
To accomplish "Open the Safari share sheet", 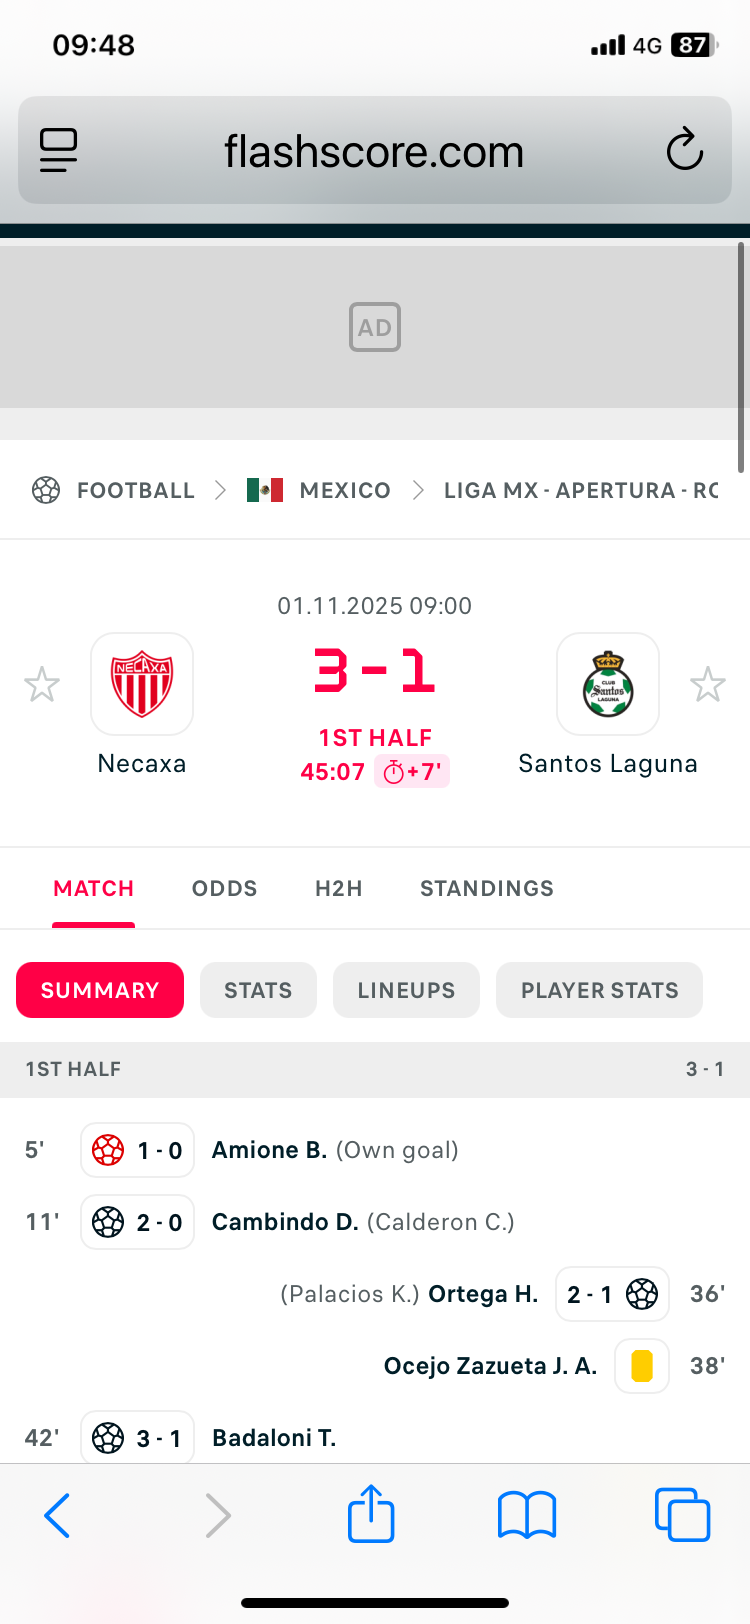I will pyautogui.click(x=371, y=1515).
